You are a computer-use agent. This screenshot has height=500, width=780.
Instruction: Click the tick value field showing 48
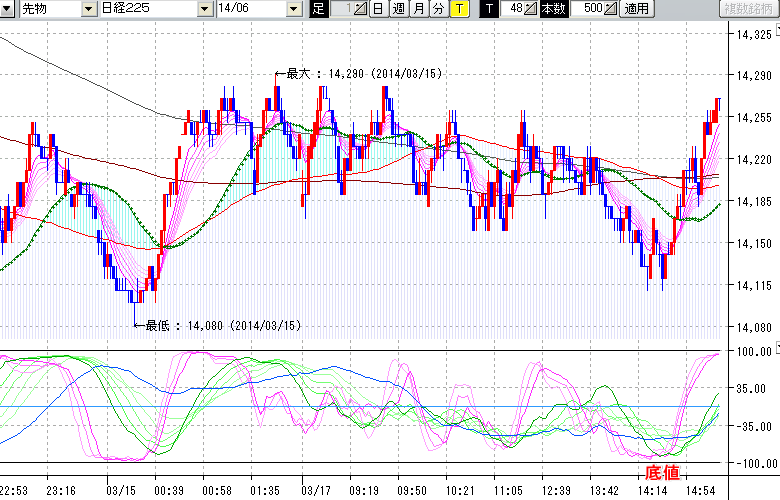click(514, 9)
